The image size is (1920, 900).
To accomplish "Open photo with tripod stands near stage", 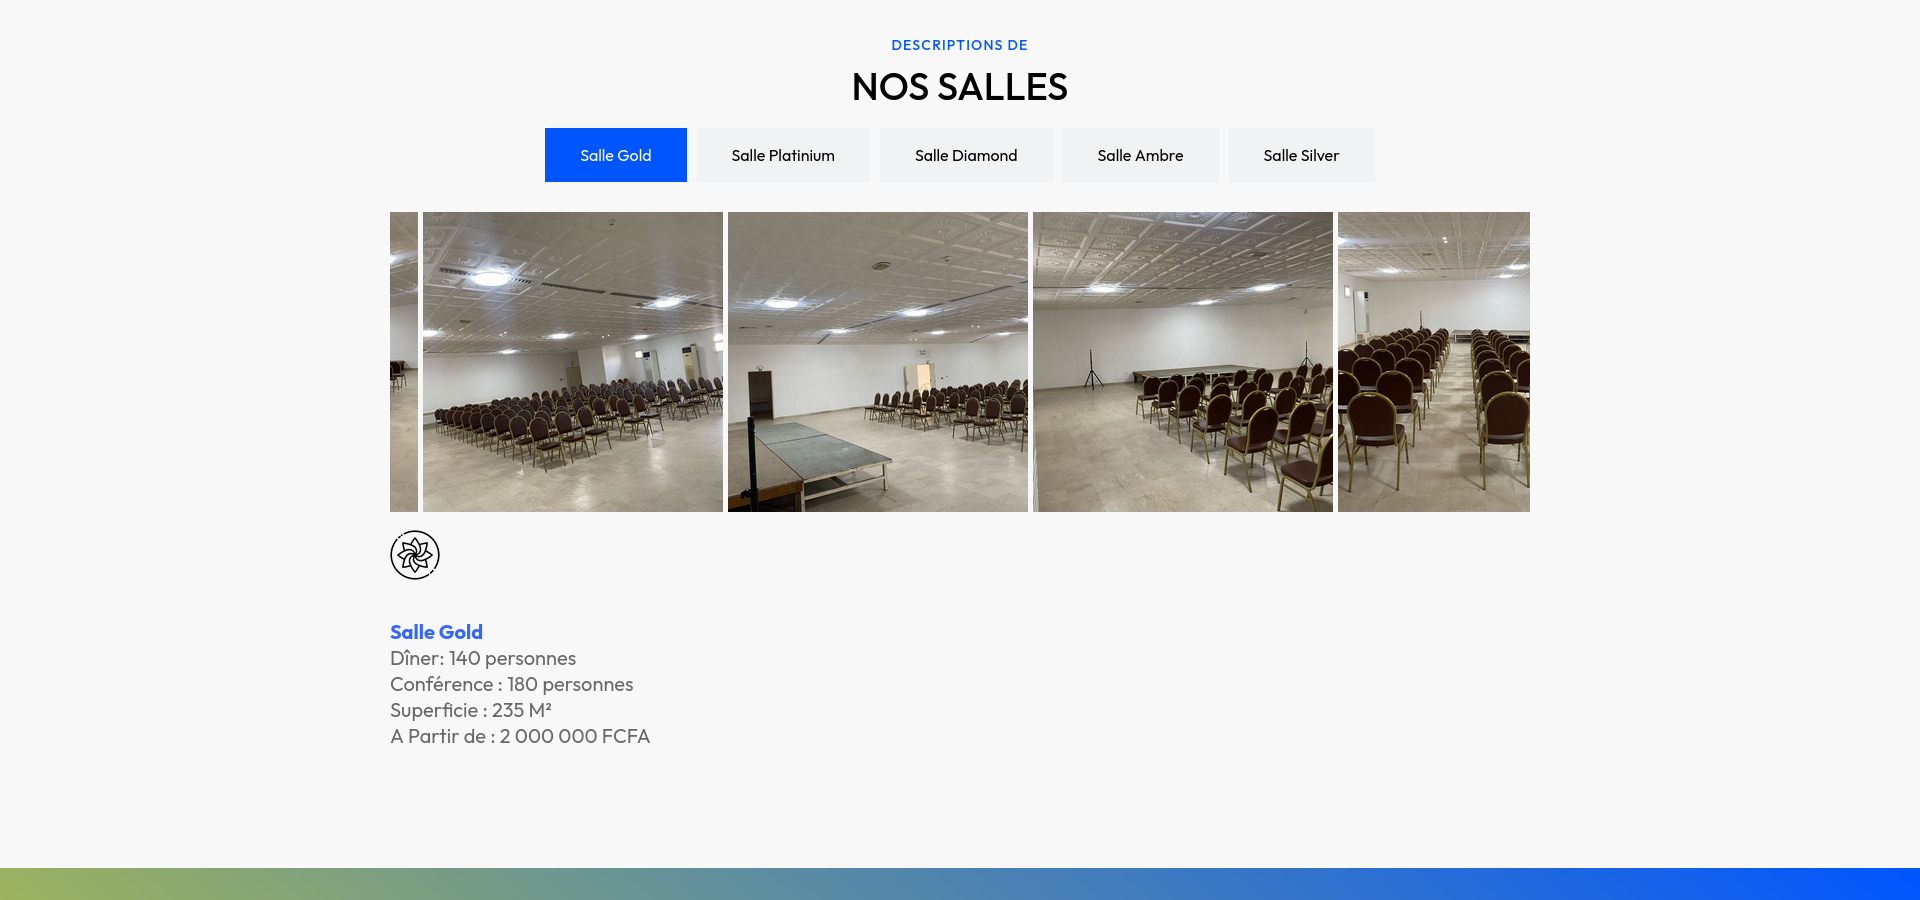I will click(x=1182, y=362).
